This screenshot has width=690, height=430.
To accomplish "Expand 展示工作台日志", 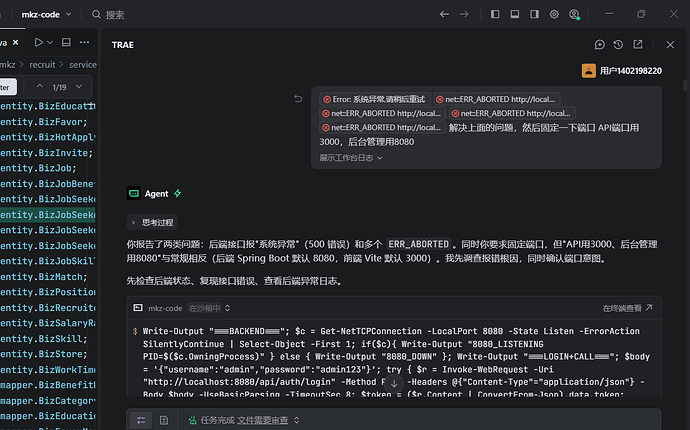I will (350, 158).
